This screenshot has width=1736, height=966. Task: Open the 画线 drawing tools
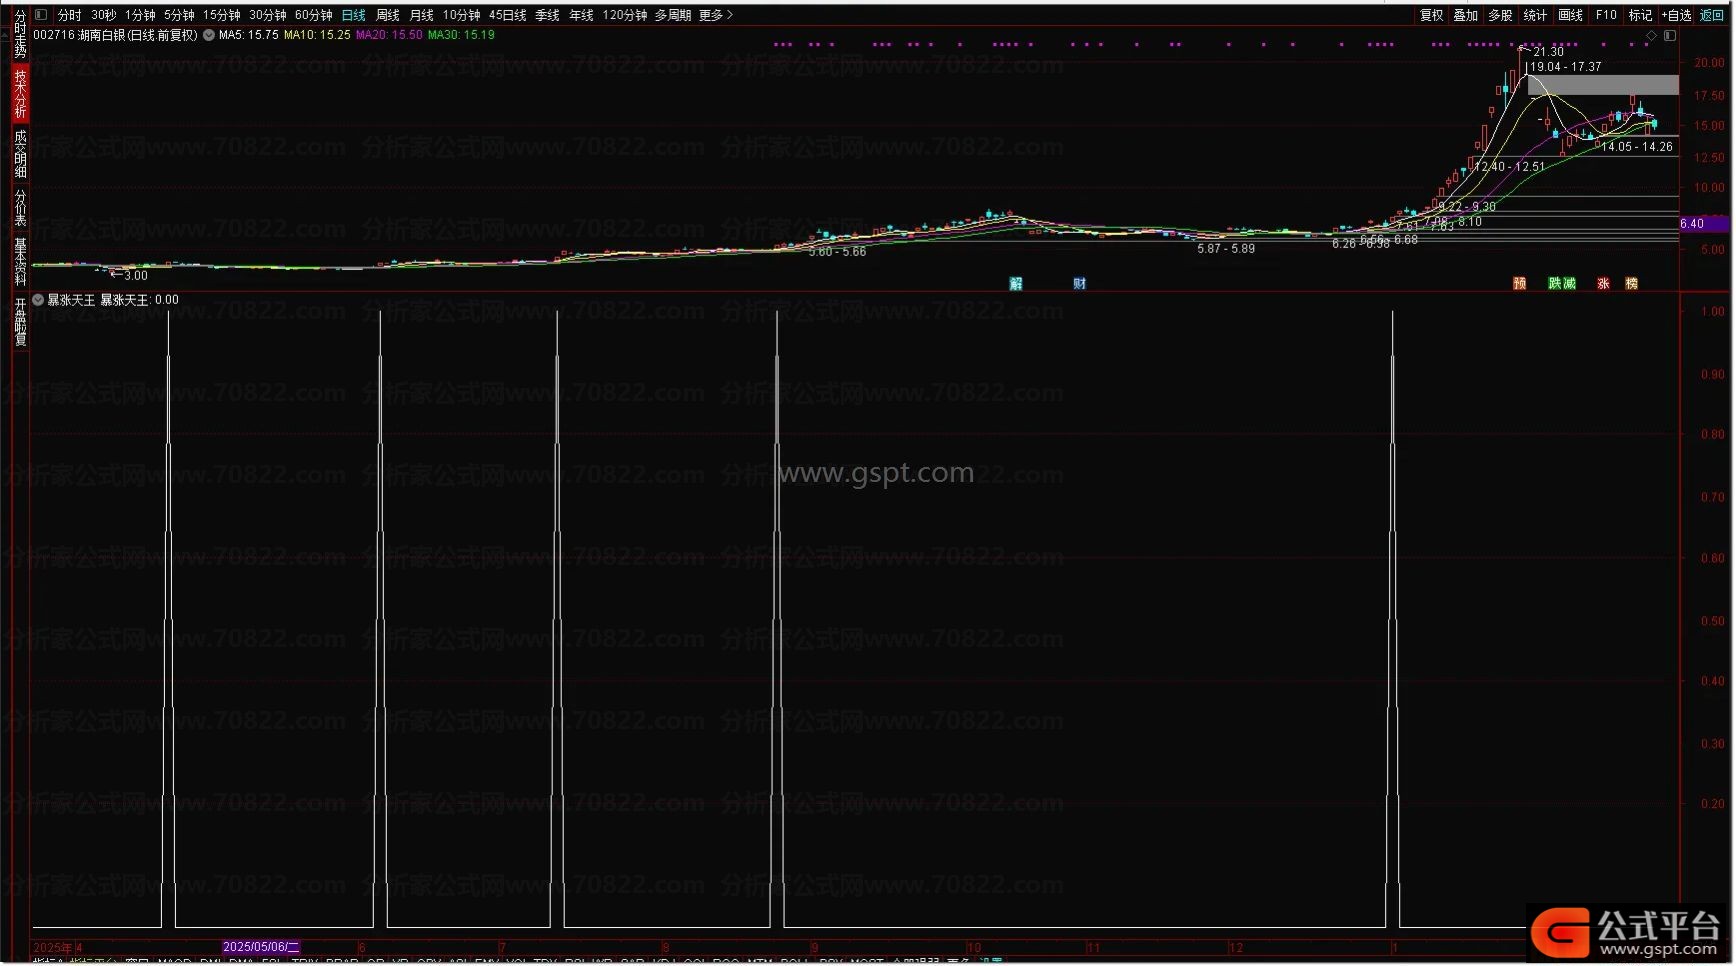(1570, 15)
